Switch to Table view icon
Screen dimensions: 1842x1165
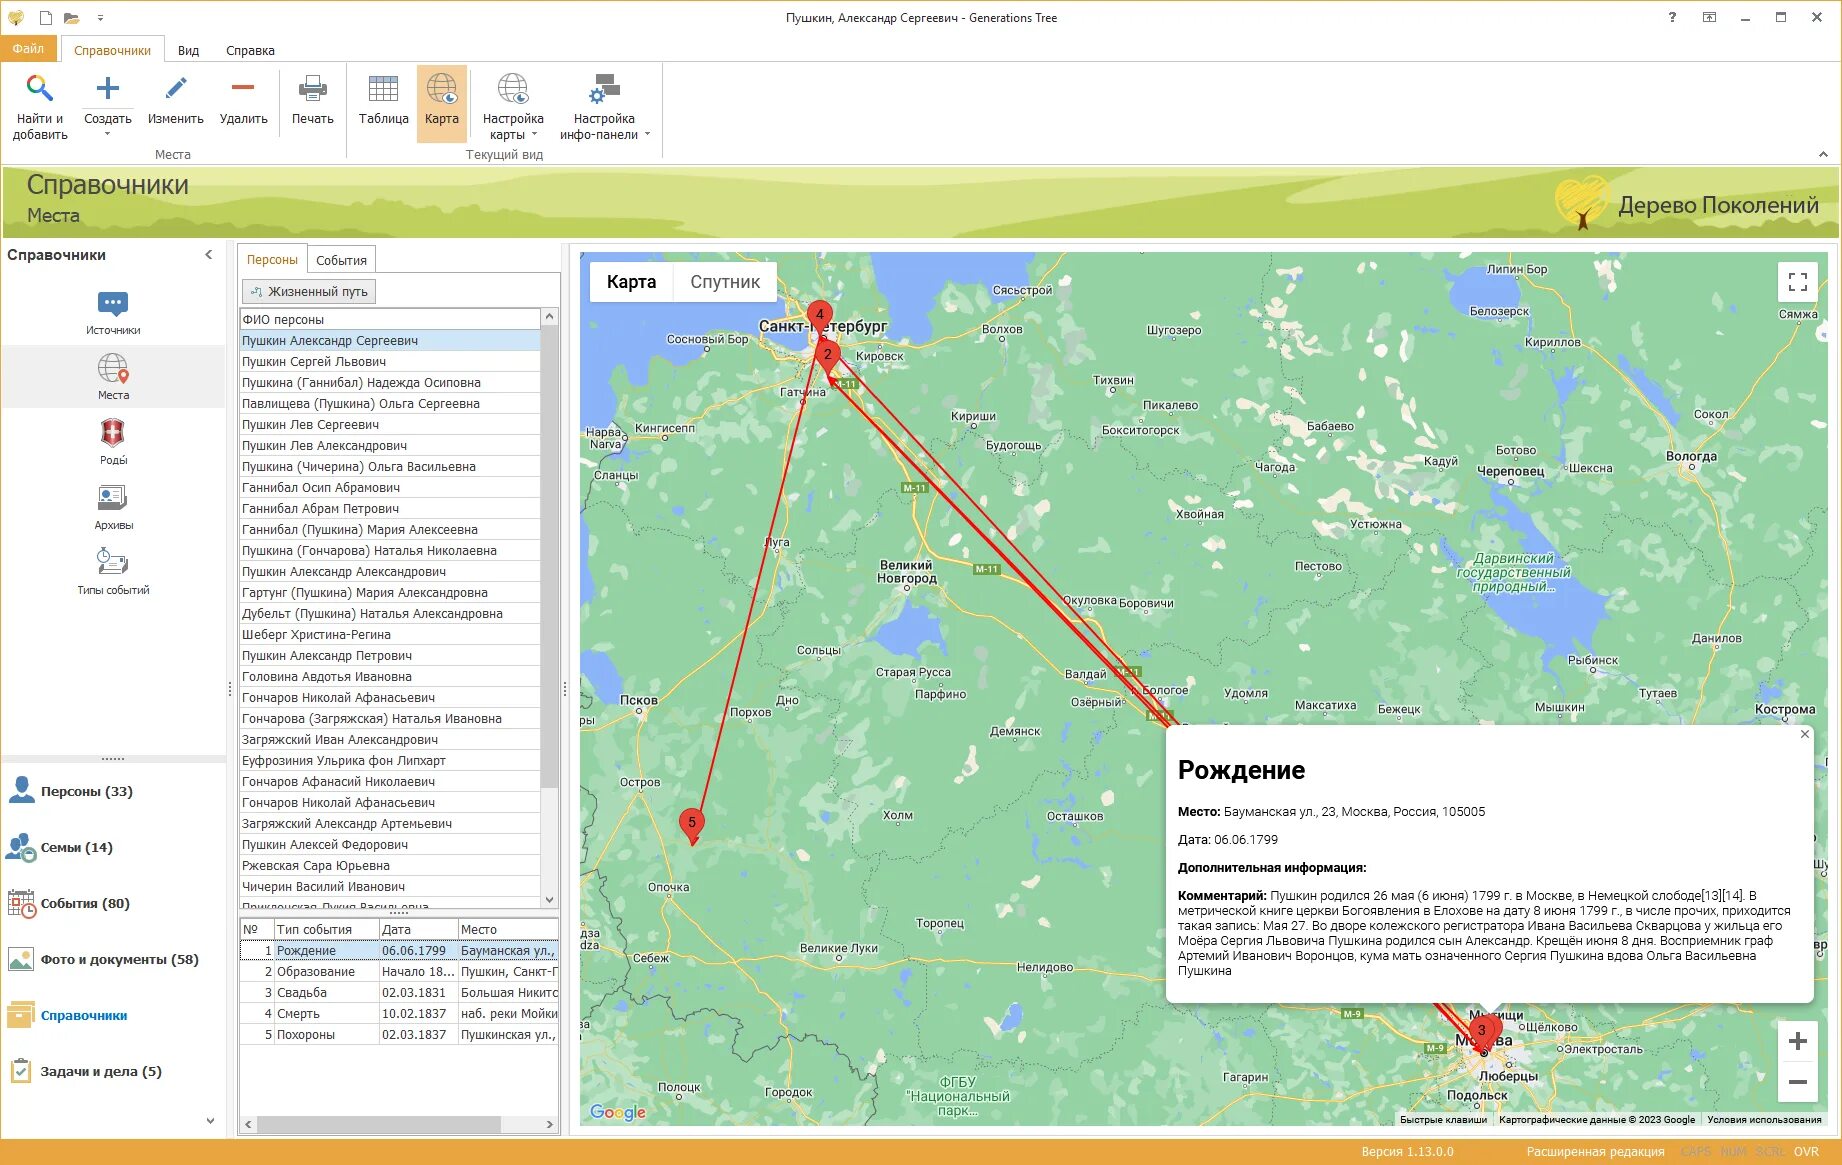(x=383, y=89)
